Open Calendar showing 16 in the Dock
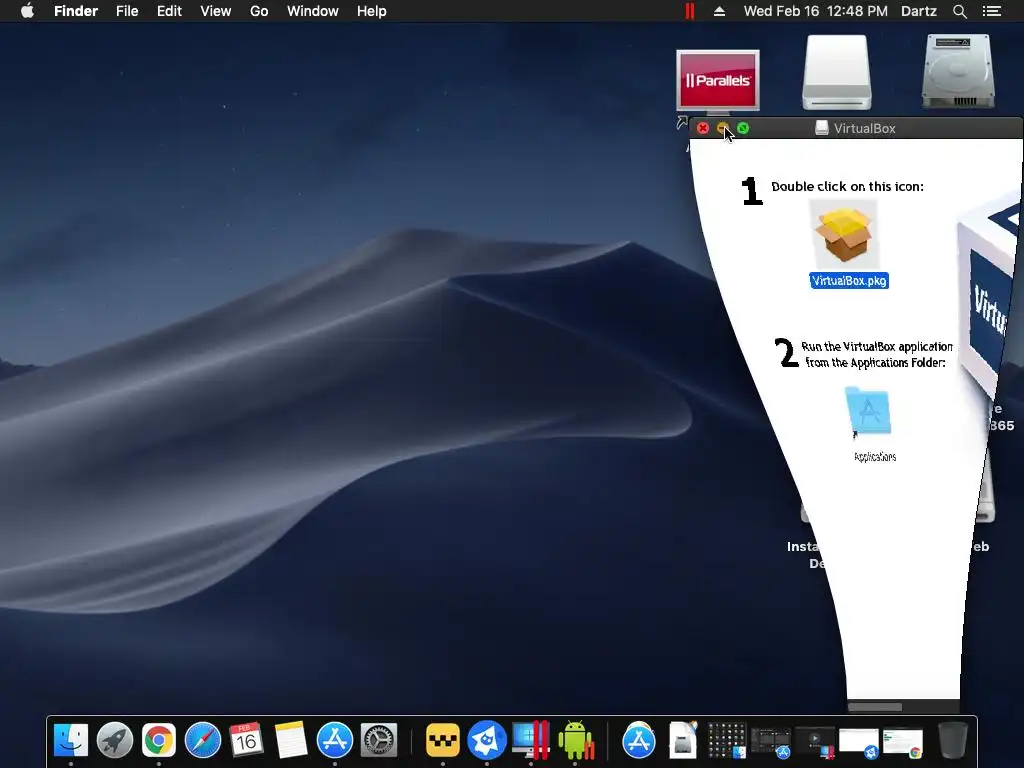 [246, 740]
